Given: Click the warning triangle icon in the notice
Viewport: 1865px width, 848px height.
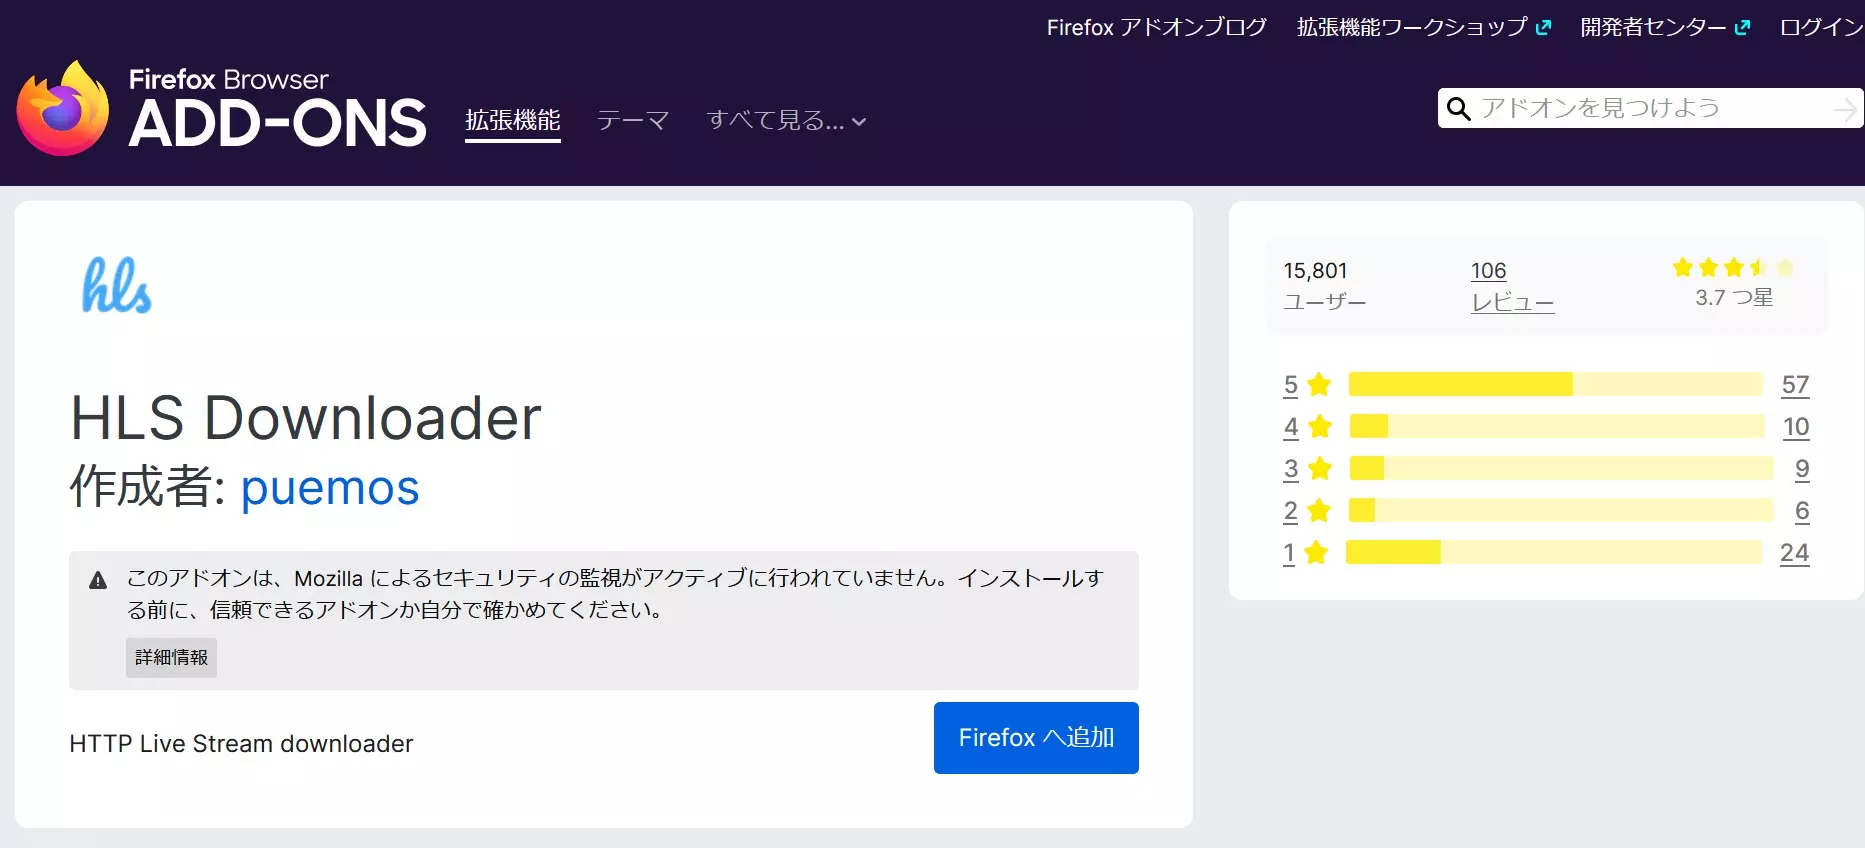Looking at the screenshot, I should click(98, 580).
